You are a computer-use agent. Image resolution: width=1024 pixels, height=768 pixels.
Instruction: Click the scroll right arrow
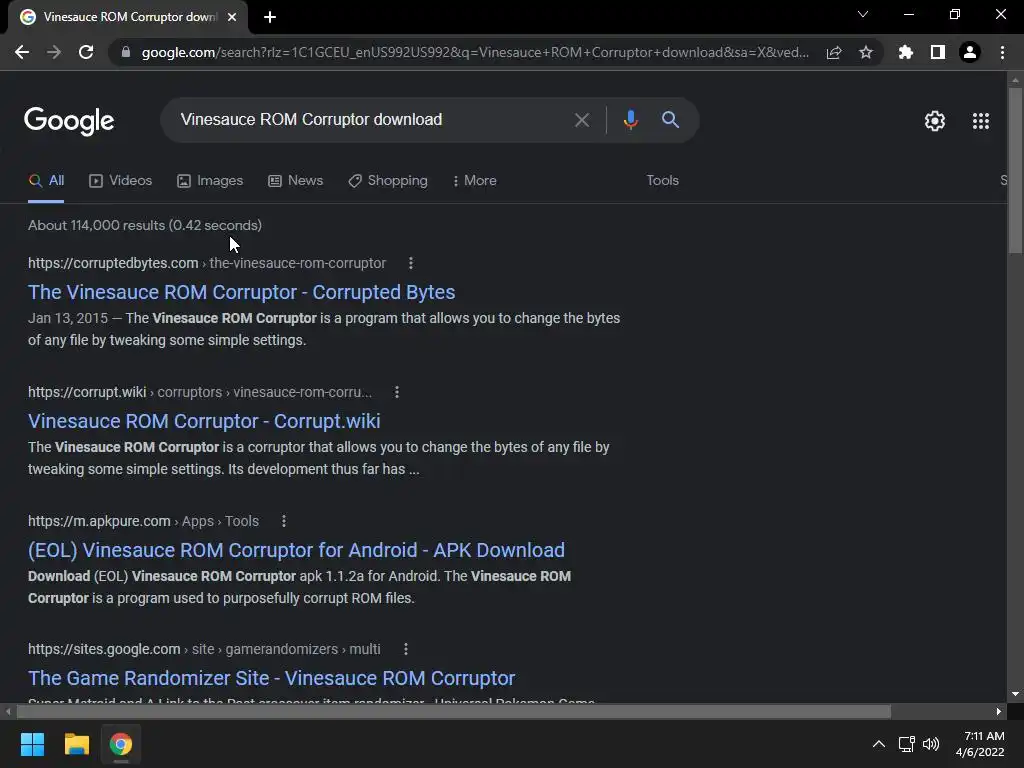point(999,711)
